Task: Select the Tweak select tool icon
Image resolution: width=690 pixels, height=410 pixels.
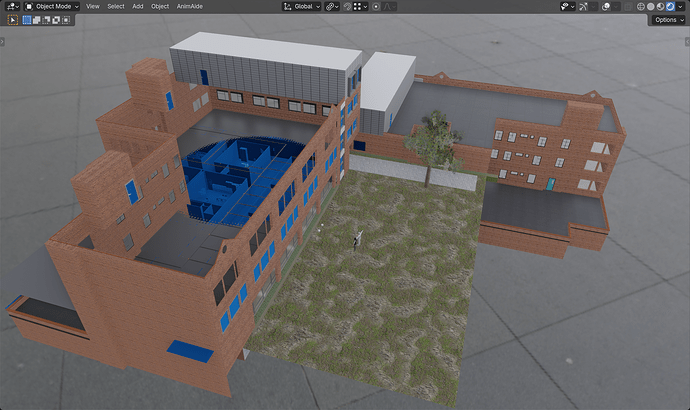Action: pyautogui.click(x=13, y=20)
